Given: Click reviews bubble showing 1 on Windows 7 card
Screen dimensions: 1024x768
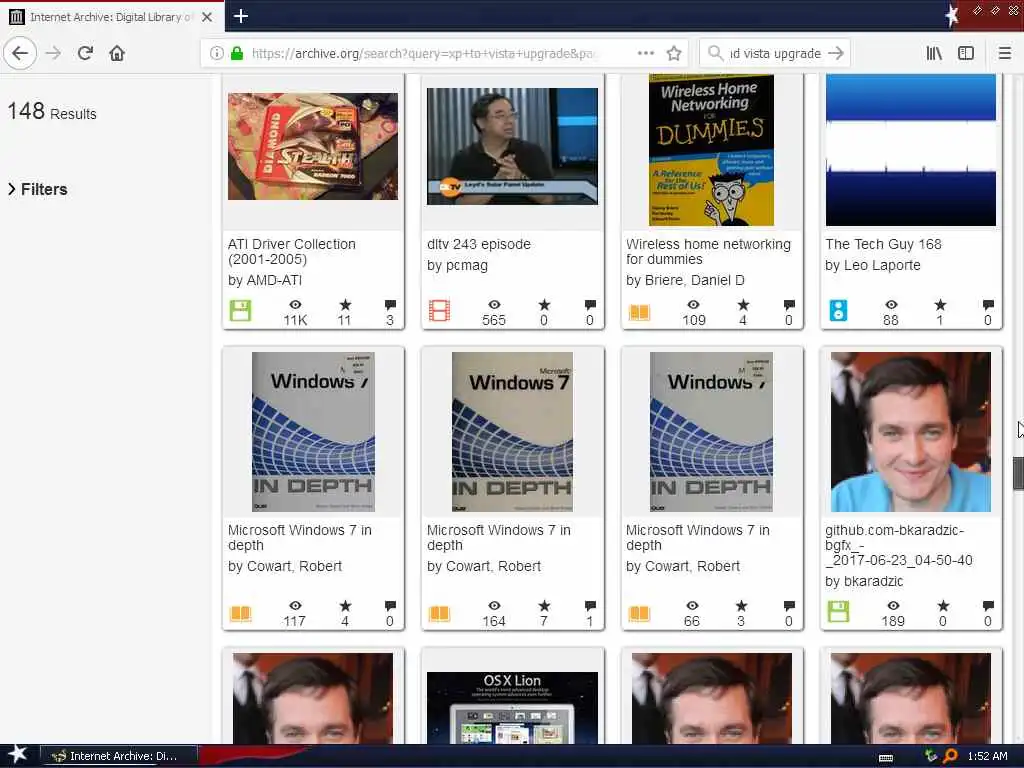Looking at the screenshot, I should click(x=590, y=607).
